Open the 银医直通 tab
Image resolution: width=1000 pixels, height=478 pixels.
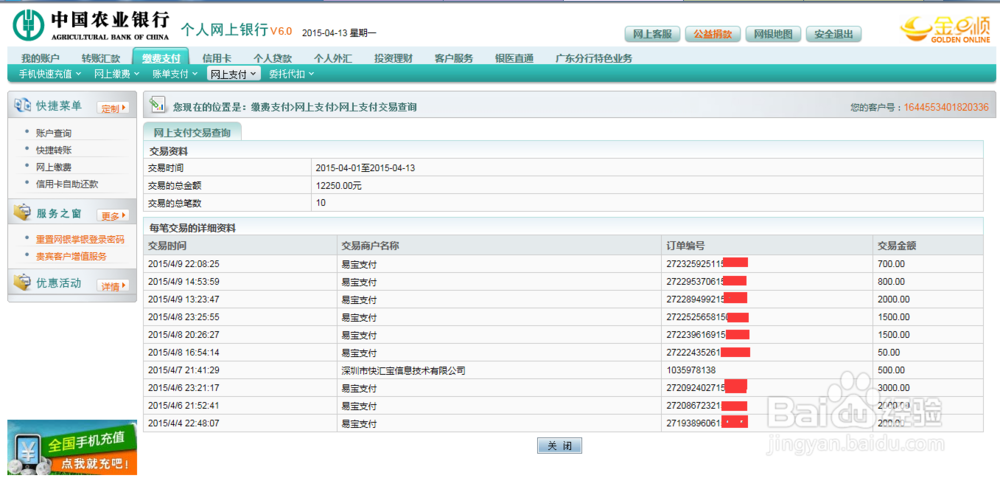pos(514,58)
